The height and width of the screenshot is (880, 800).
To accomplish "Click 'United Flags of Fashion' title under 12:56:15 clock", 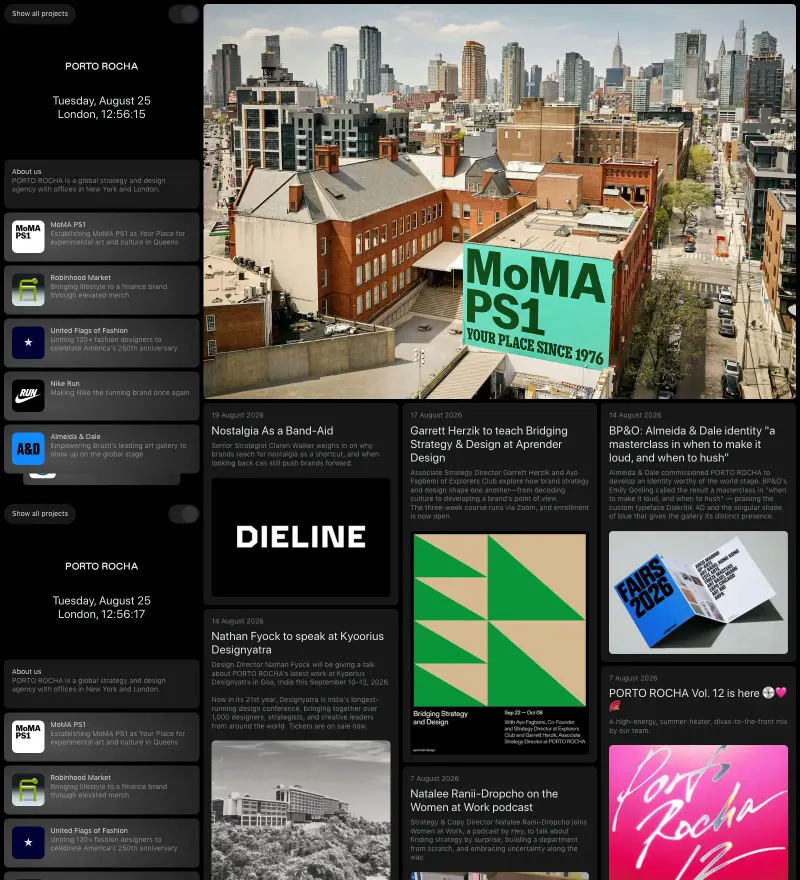I will point(89,331).
